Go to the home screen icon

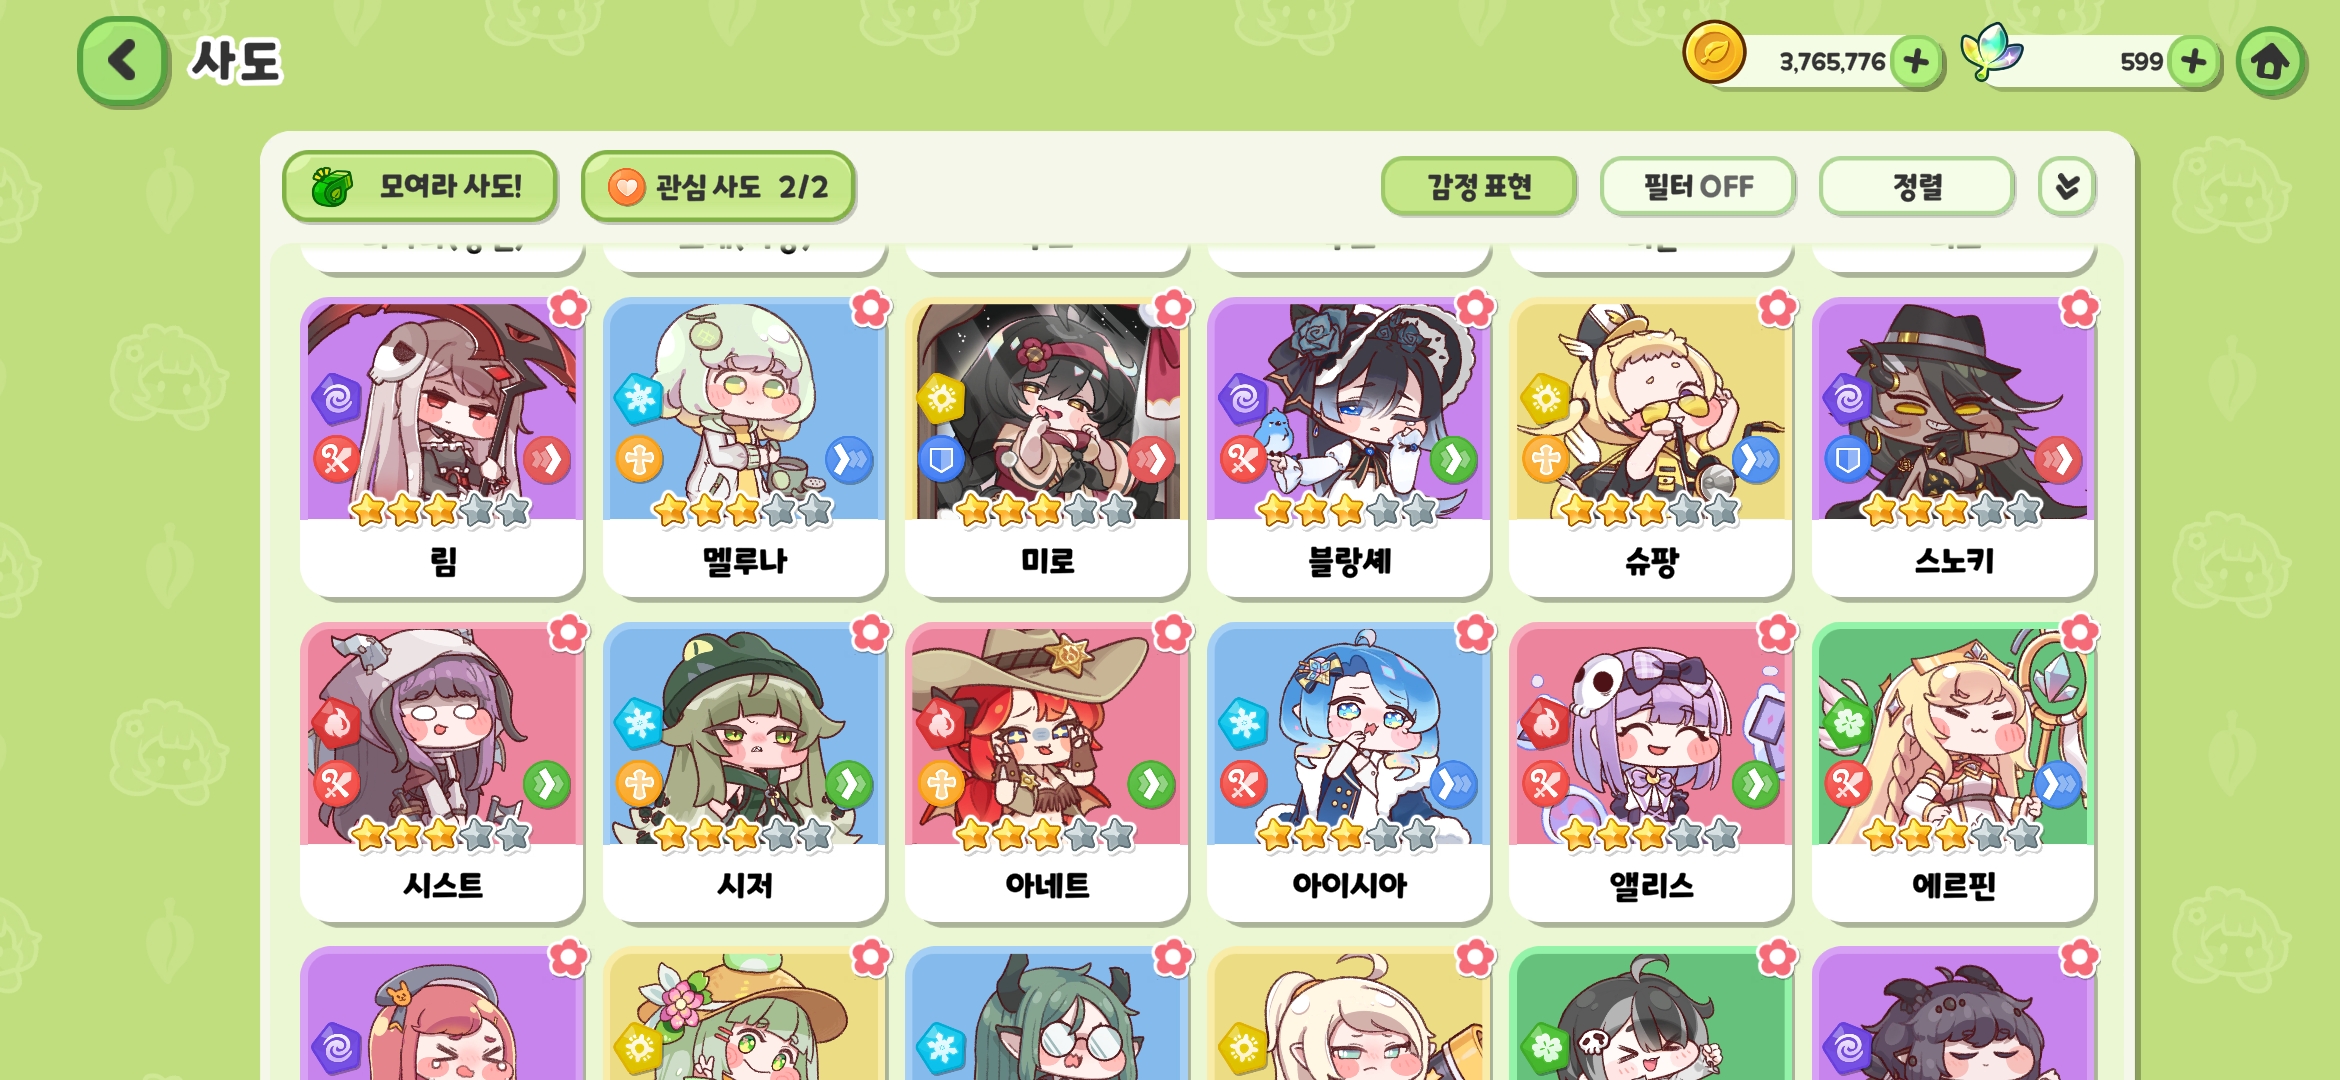(x=2271, y=62)
